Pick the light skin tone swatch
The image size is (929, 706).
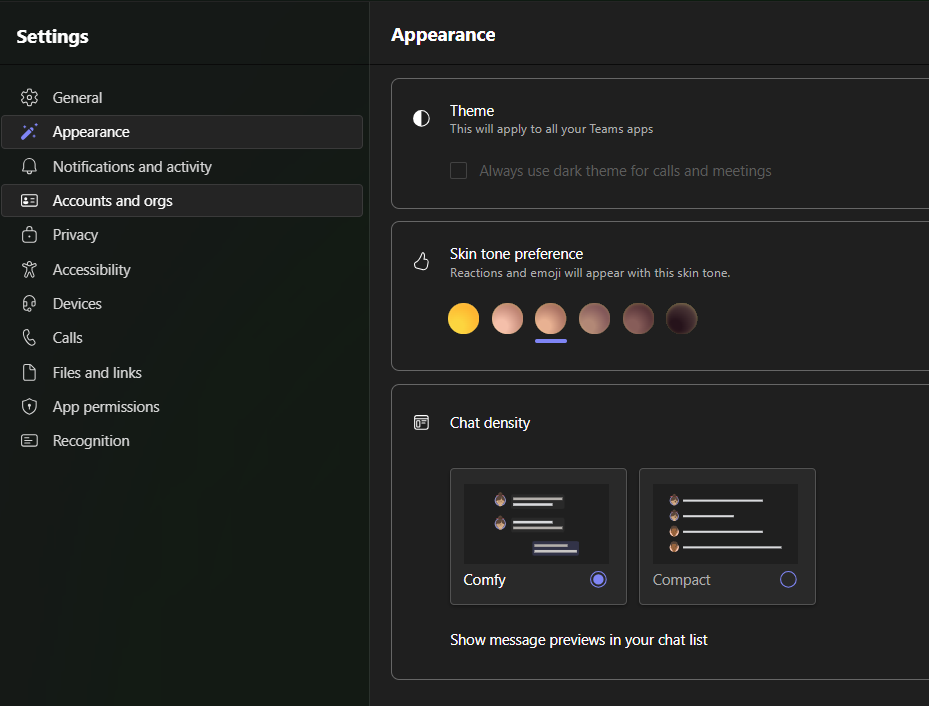[x=507, y=319]
